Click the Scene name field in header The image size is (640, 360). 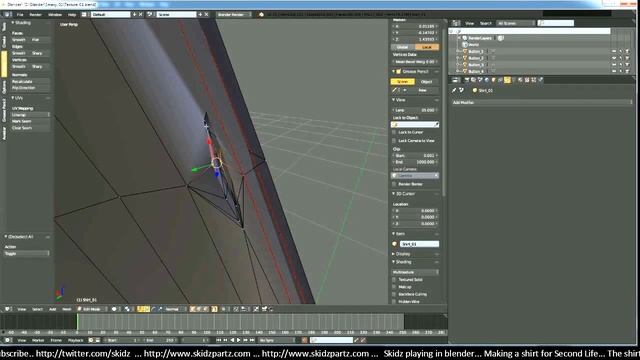176,15
